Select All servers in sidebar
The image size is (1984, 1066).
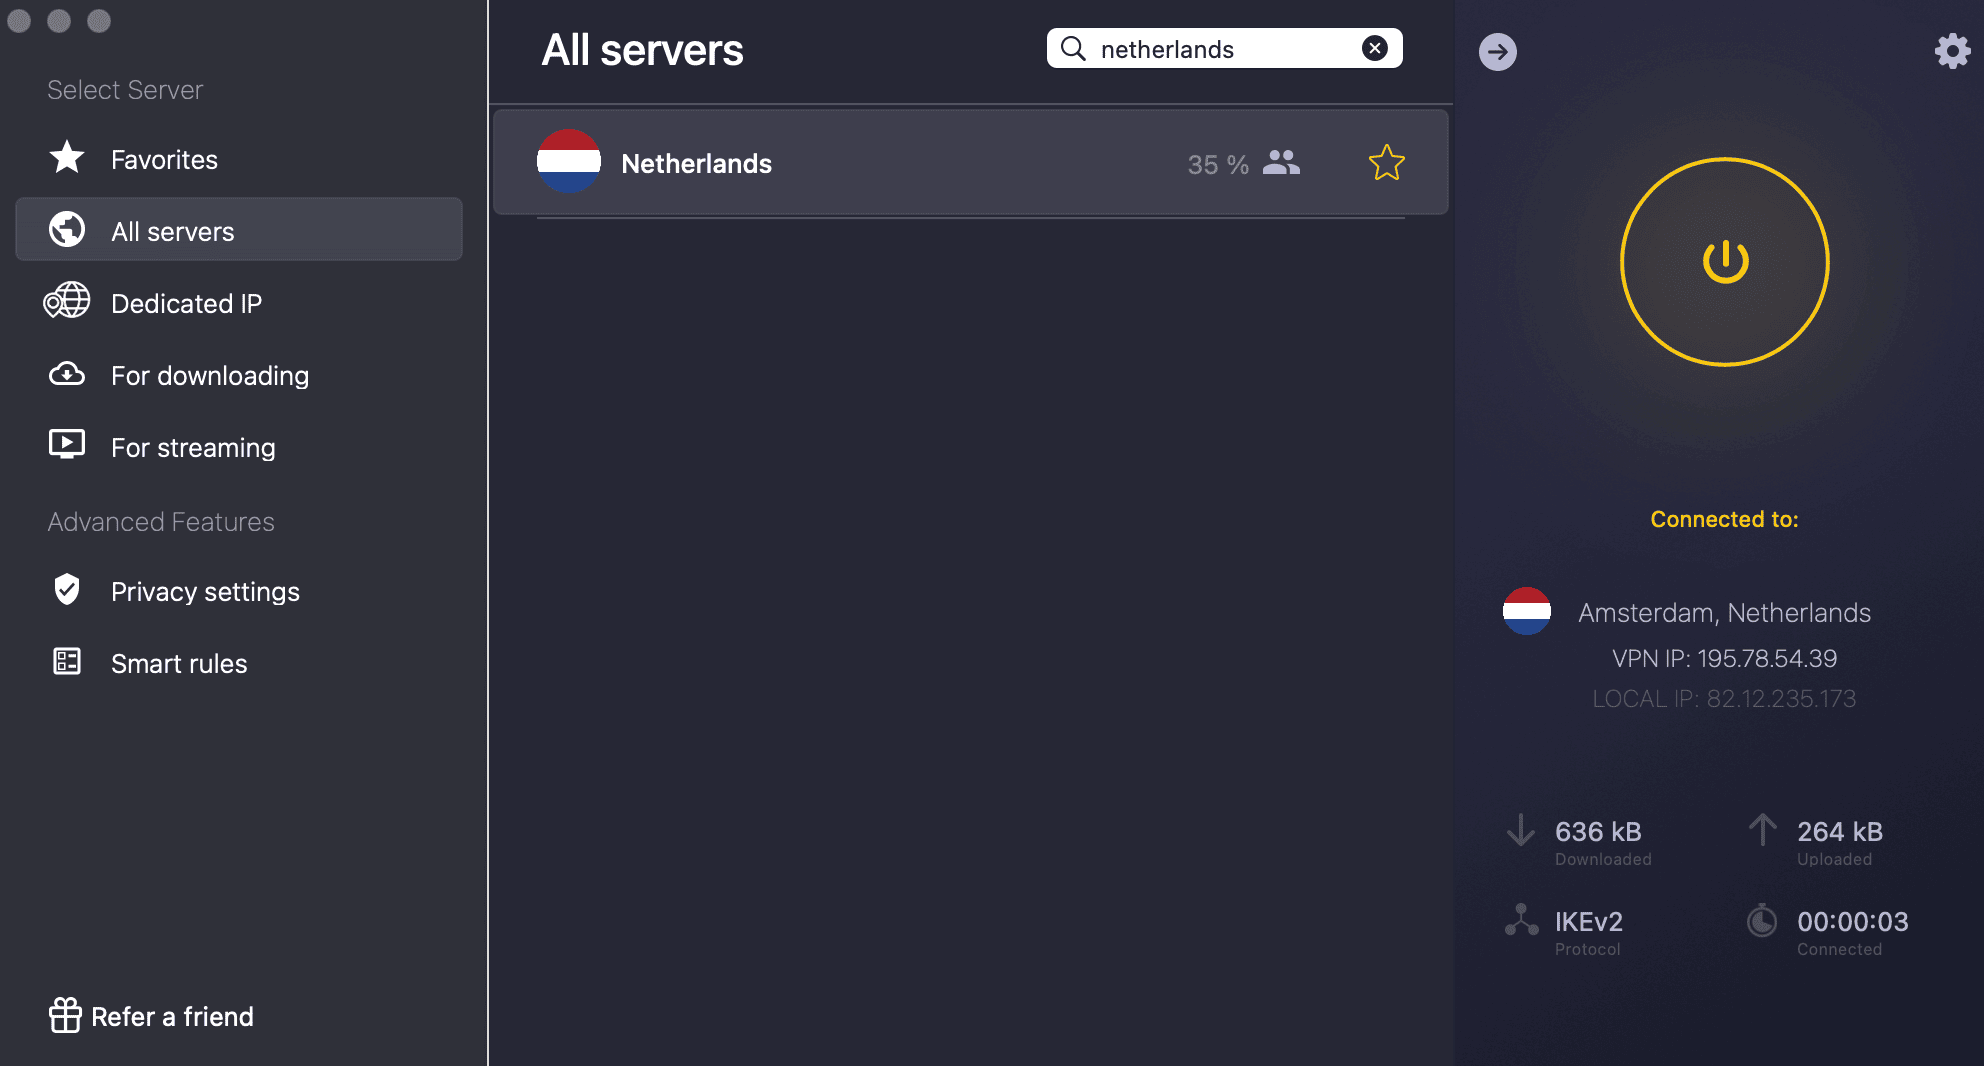pyautogui.click(x=239, y=230)
